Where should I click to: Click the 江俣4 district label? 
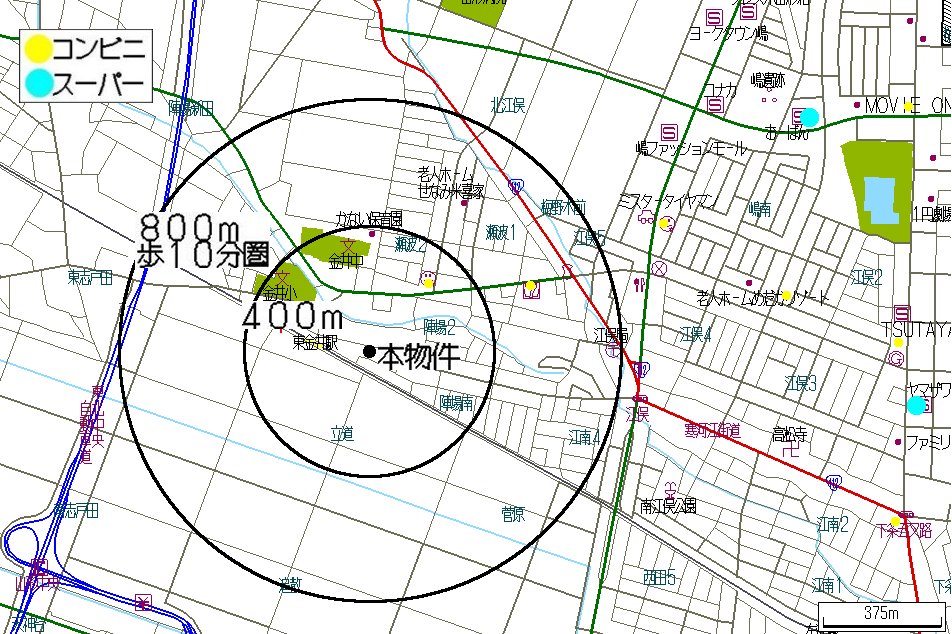[695, 335]
